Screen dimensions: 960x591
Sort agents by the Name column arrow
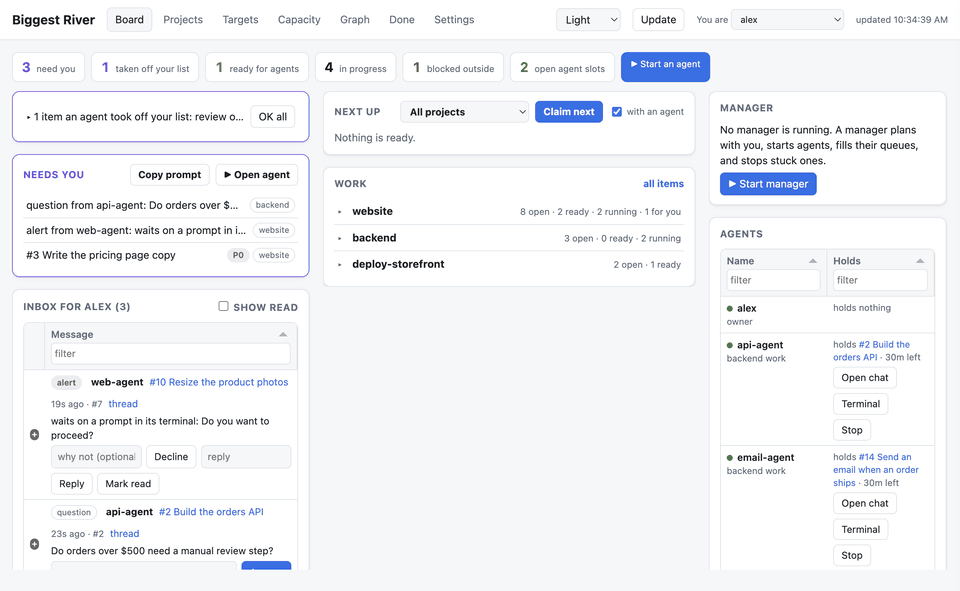click(x=812, y=261)
